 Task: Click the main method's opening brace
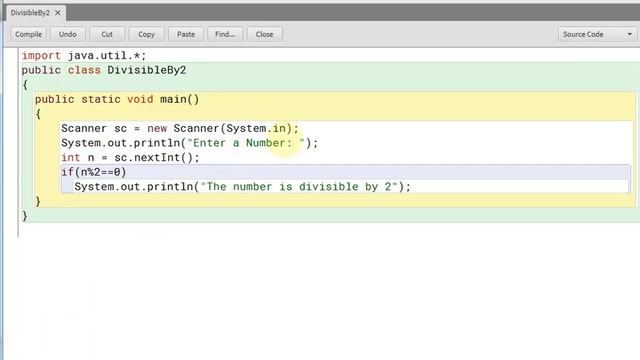click(x=38, y=114)
